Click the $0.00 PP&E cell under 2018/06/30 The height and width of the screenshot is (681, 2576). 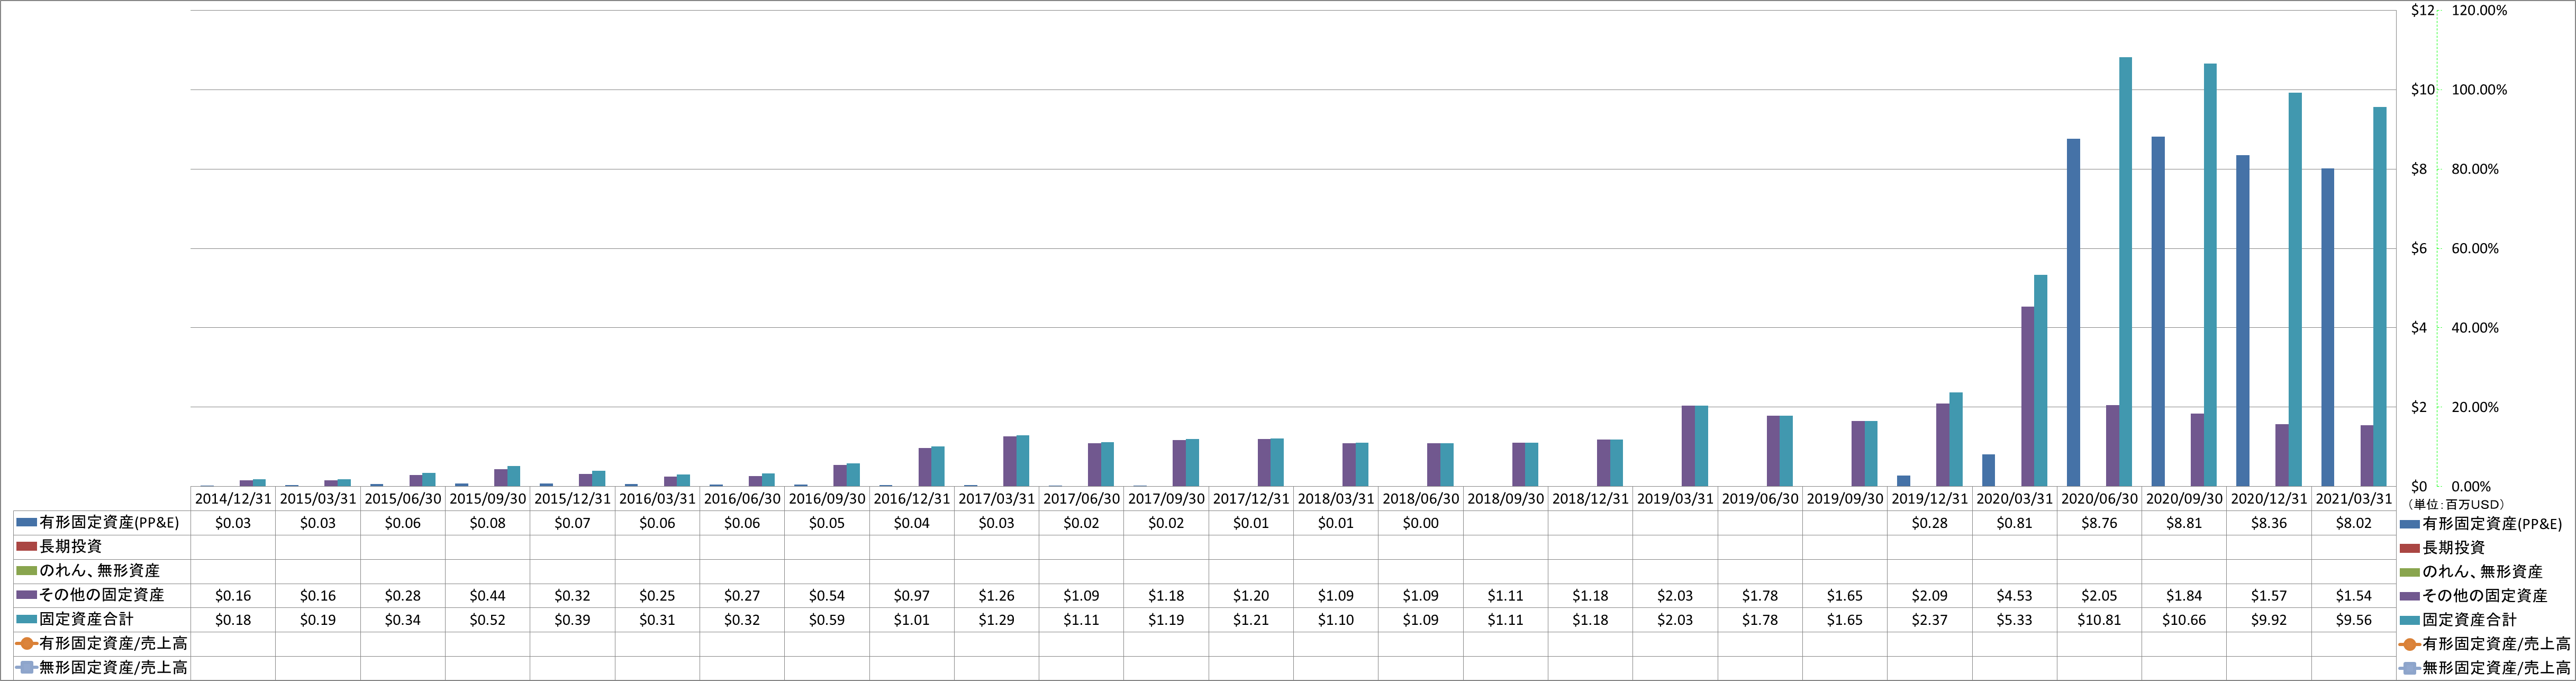point(1420,523)
